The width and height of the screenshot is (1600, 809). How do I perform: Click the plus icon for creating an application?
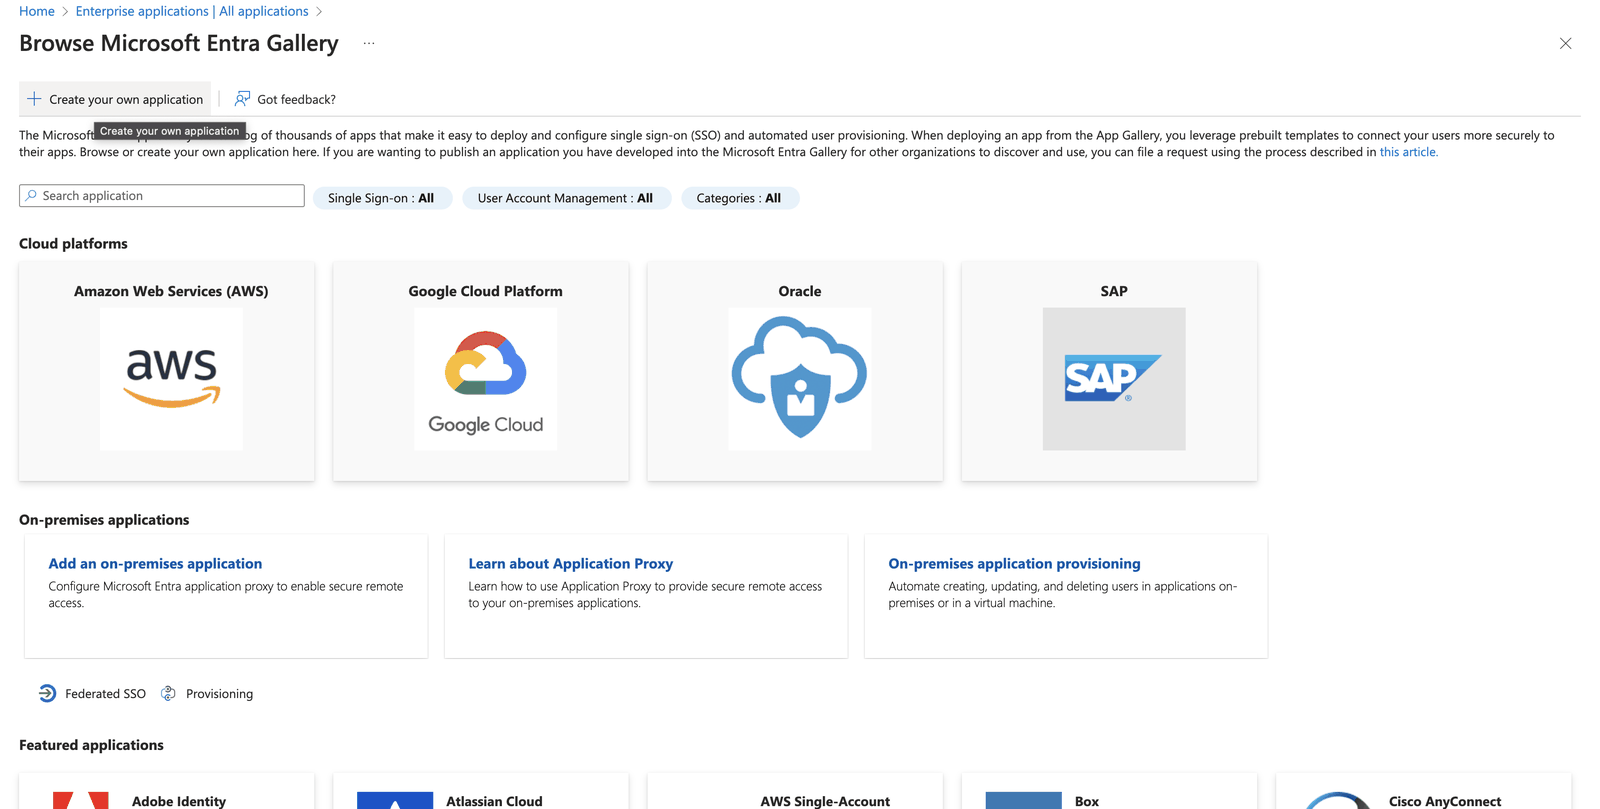coord(34,99)
